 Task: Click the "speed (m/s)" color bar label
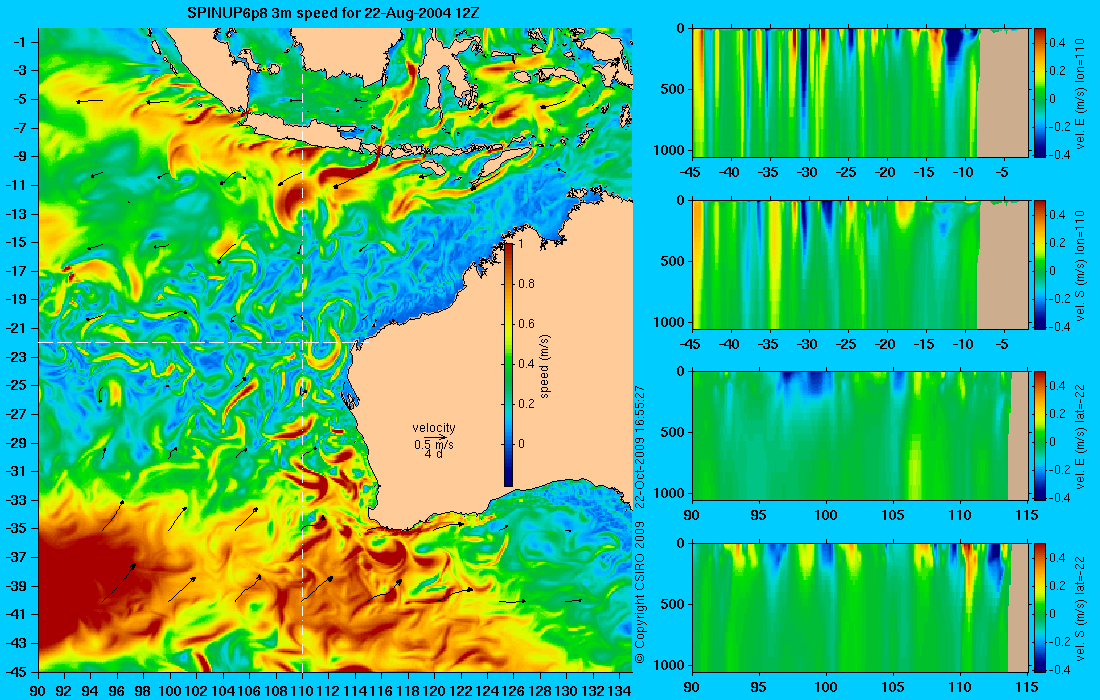tap(546, 367)
